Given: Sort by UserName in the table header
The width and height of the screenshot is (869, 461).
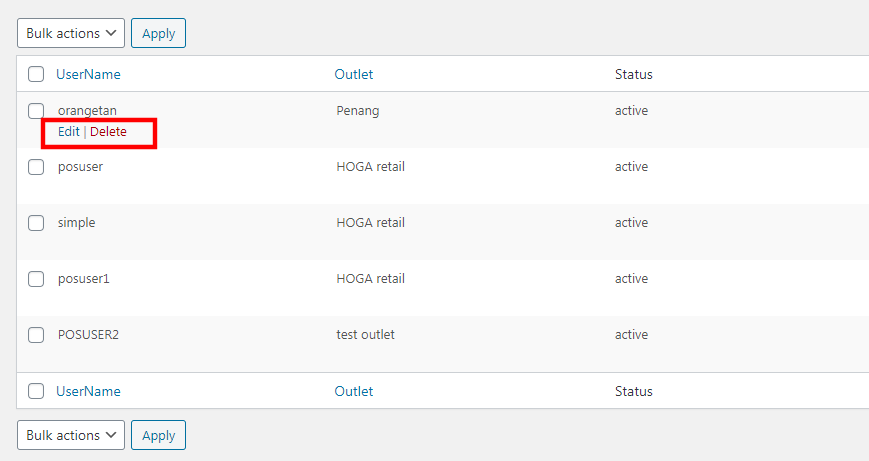Looking at the screenshot, I should (88, 74).
